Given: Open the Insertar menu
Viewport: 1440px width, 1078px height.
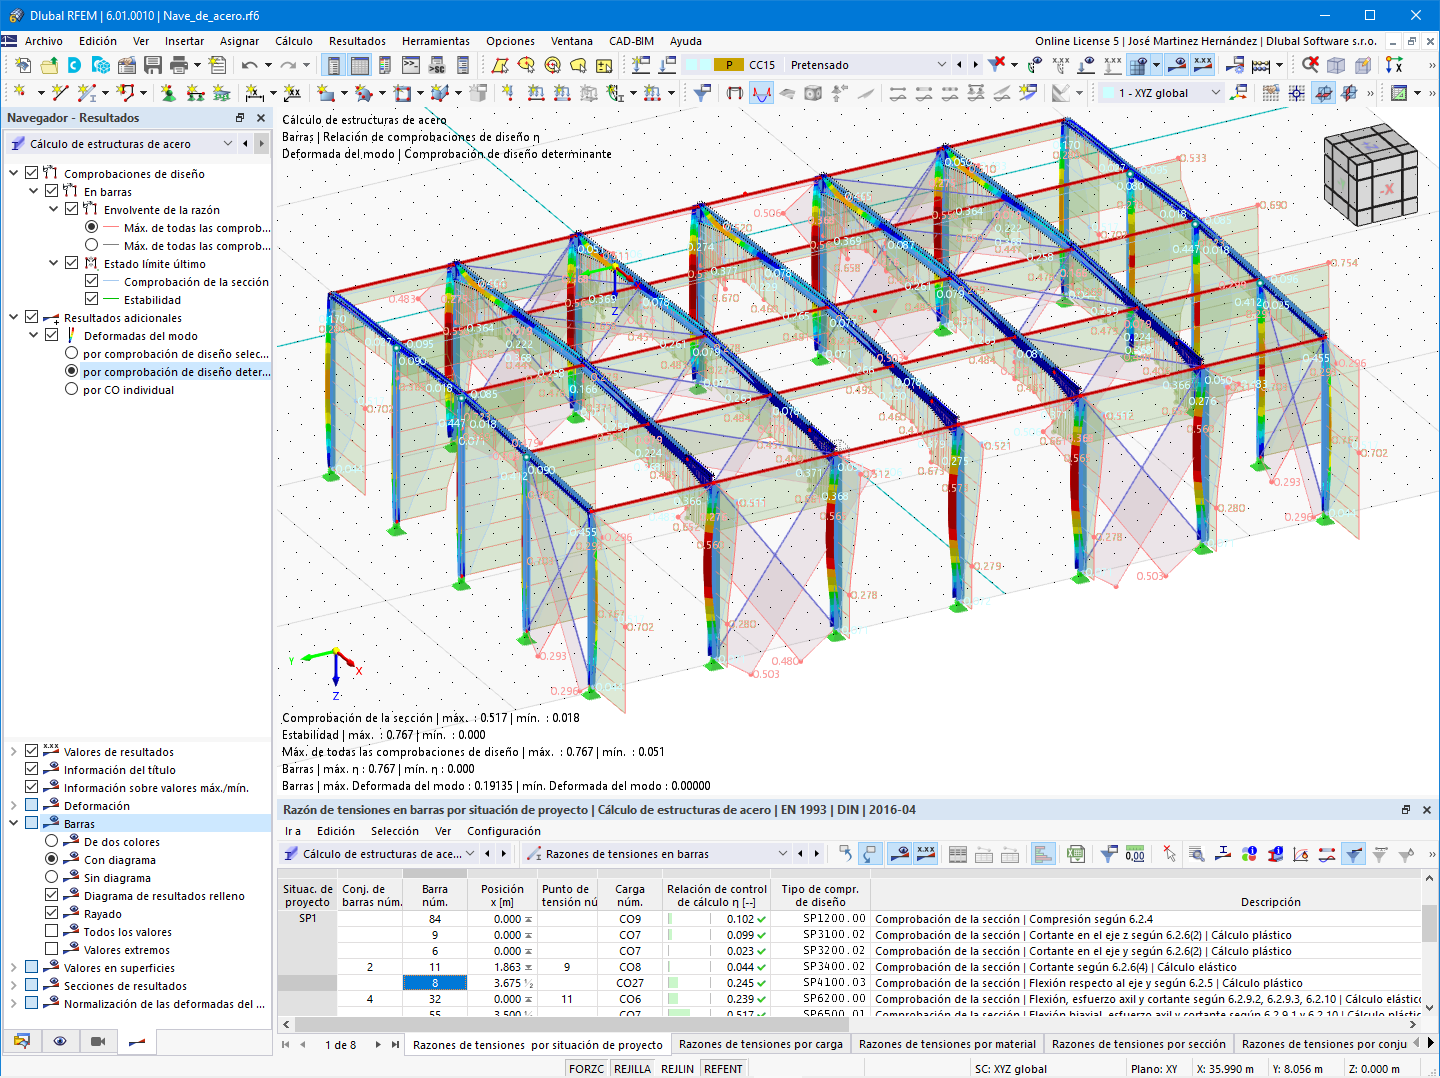Looking at the screenshot, I should pyautogui.click(x=184, y=41).
